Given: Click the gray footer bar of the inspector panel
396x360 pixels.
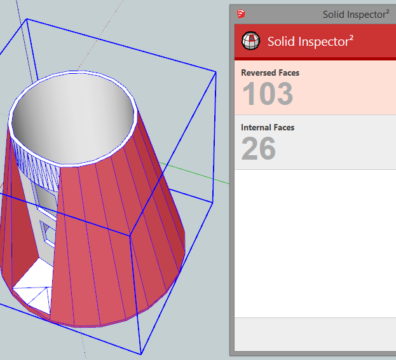Looking at the screenshot, I should [x=315, y=334].
